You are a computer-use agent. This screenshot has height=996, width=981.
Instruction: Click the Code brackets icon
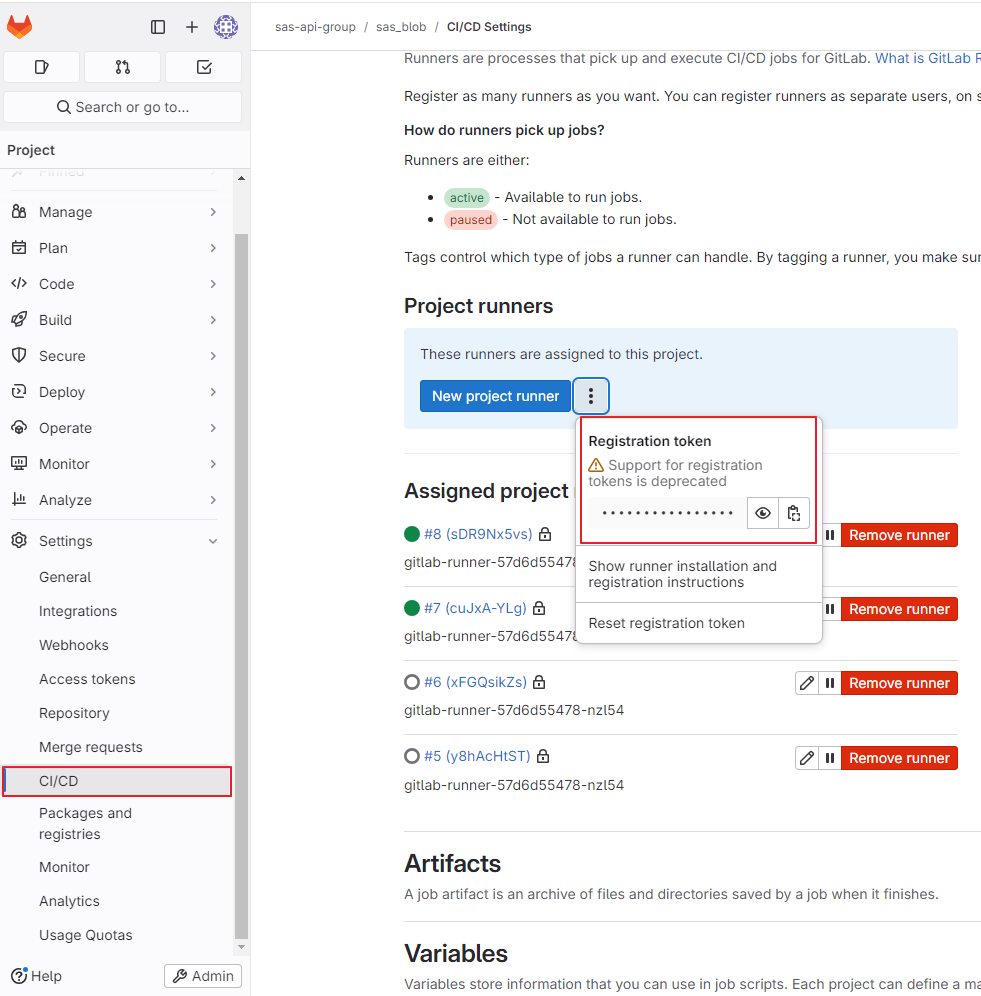[19, 283]
